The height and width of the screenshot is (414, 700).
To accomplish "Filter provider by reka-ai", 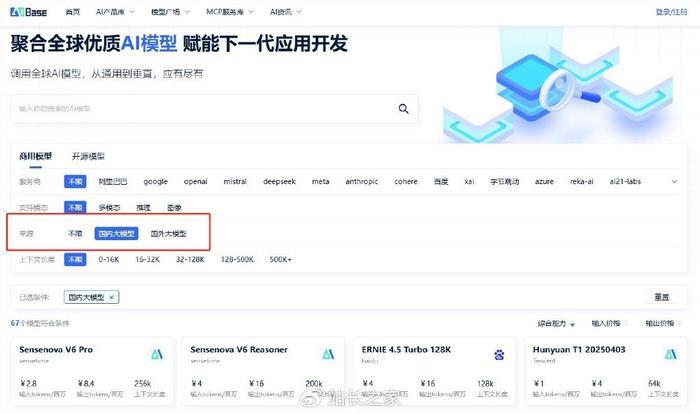I will [582, 181].
